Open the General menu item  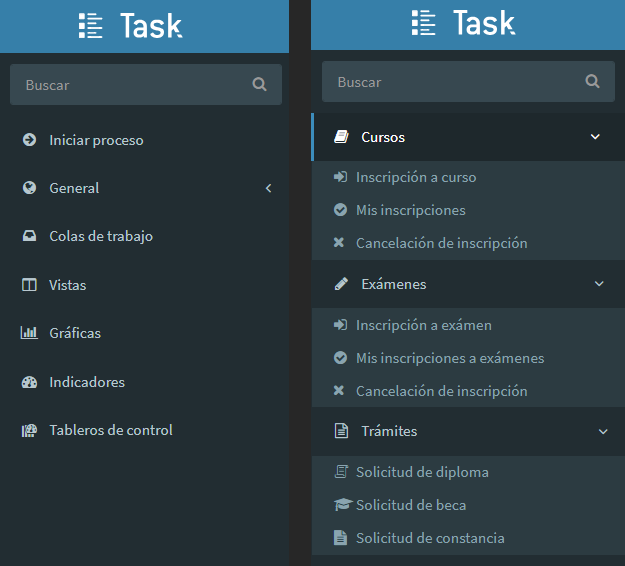(x=144, y=188)
